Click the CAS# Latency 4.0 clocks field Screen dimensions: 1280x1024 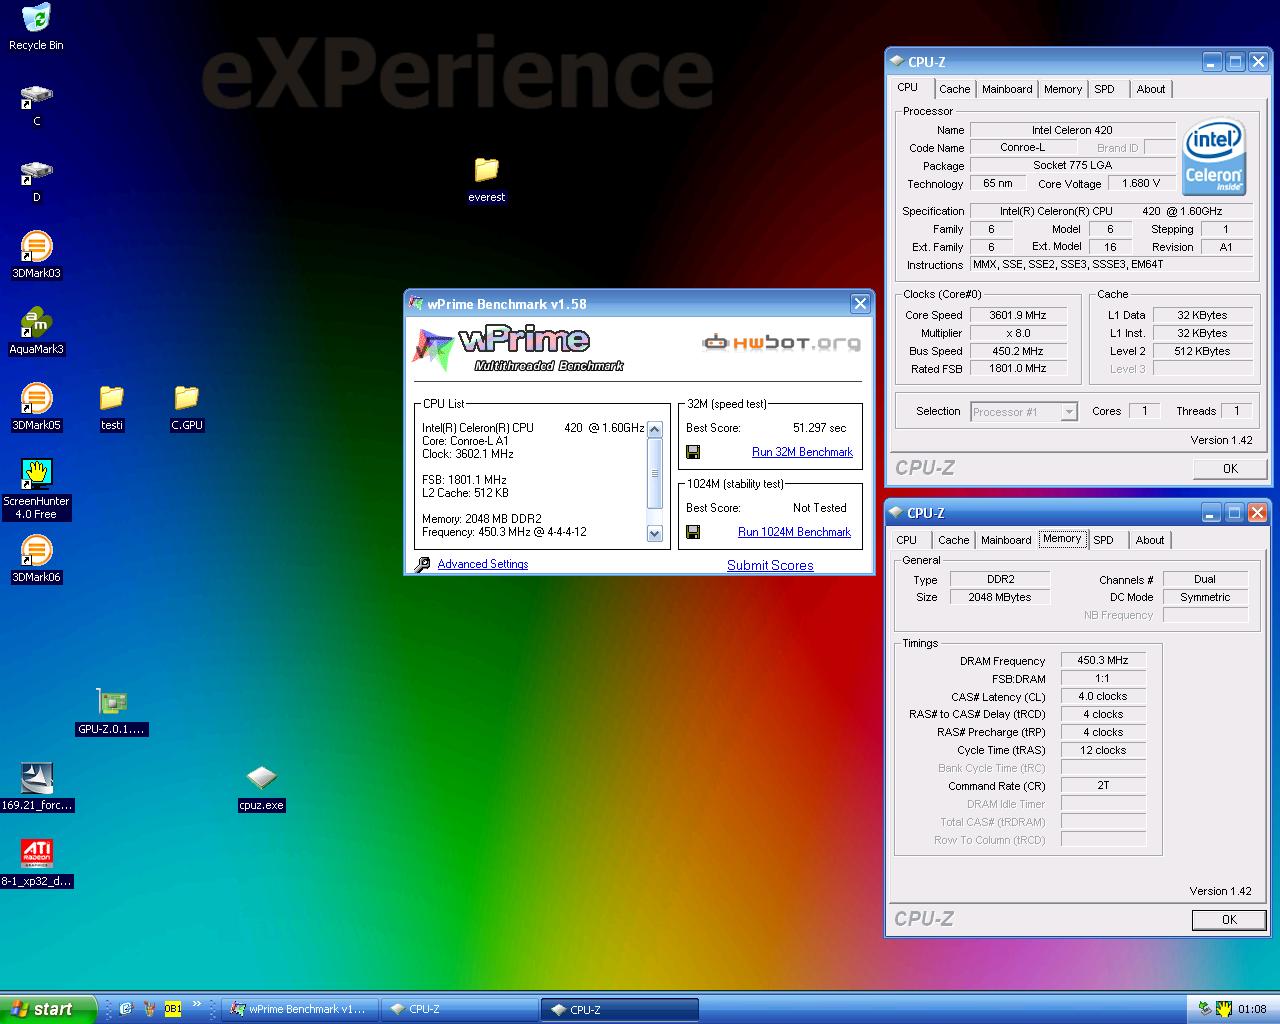click(x=1102, y=696)
